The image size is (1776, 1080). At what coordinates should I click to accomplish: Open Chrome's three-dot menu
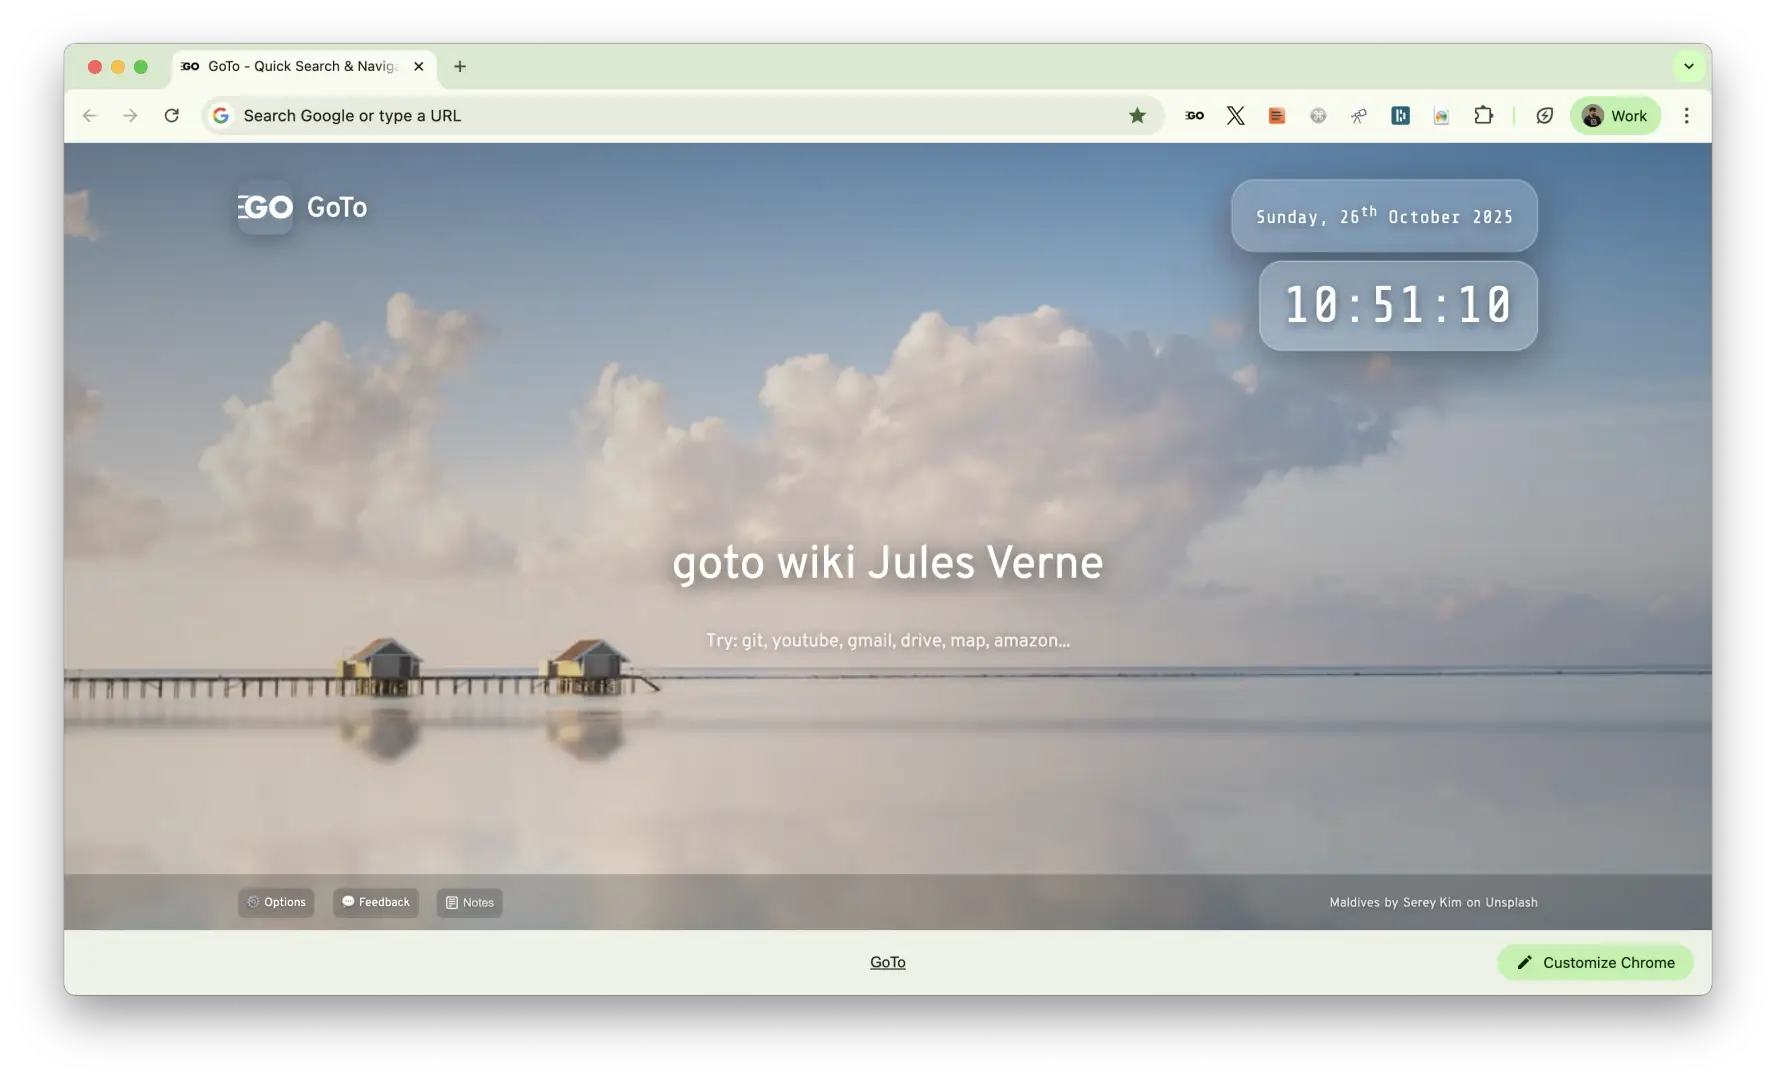(x=1686, y=115)
